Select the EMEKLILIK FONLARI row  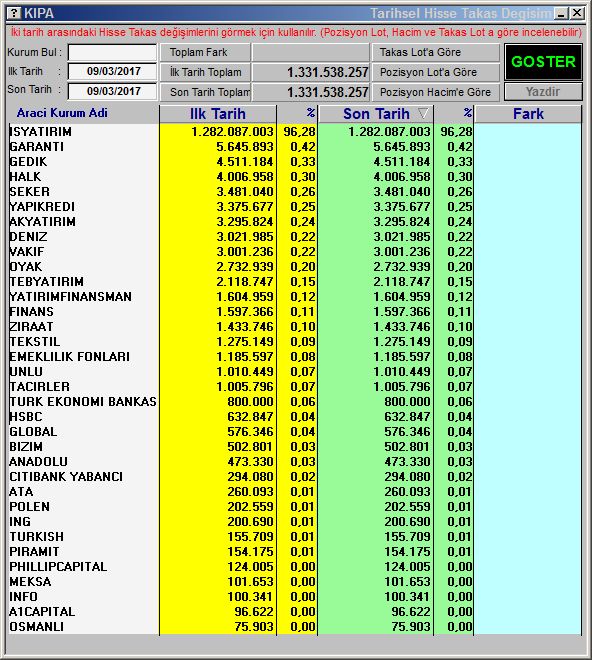[295, 357]
